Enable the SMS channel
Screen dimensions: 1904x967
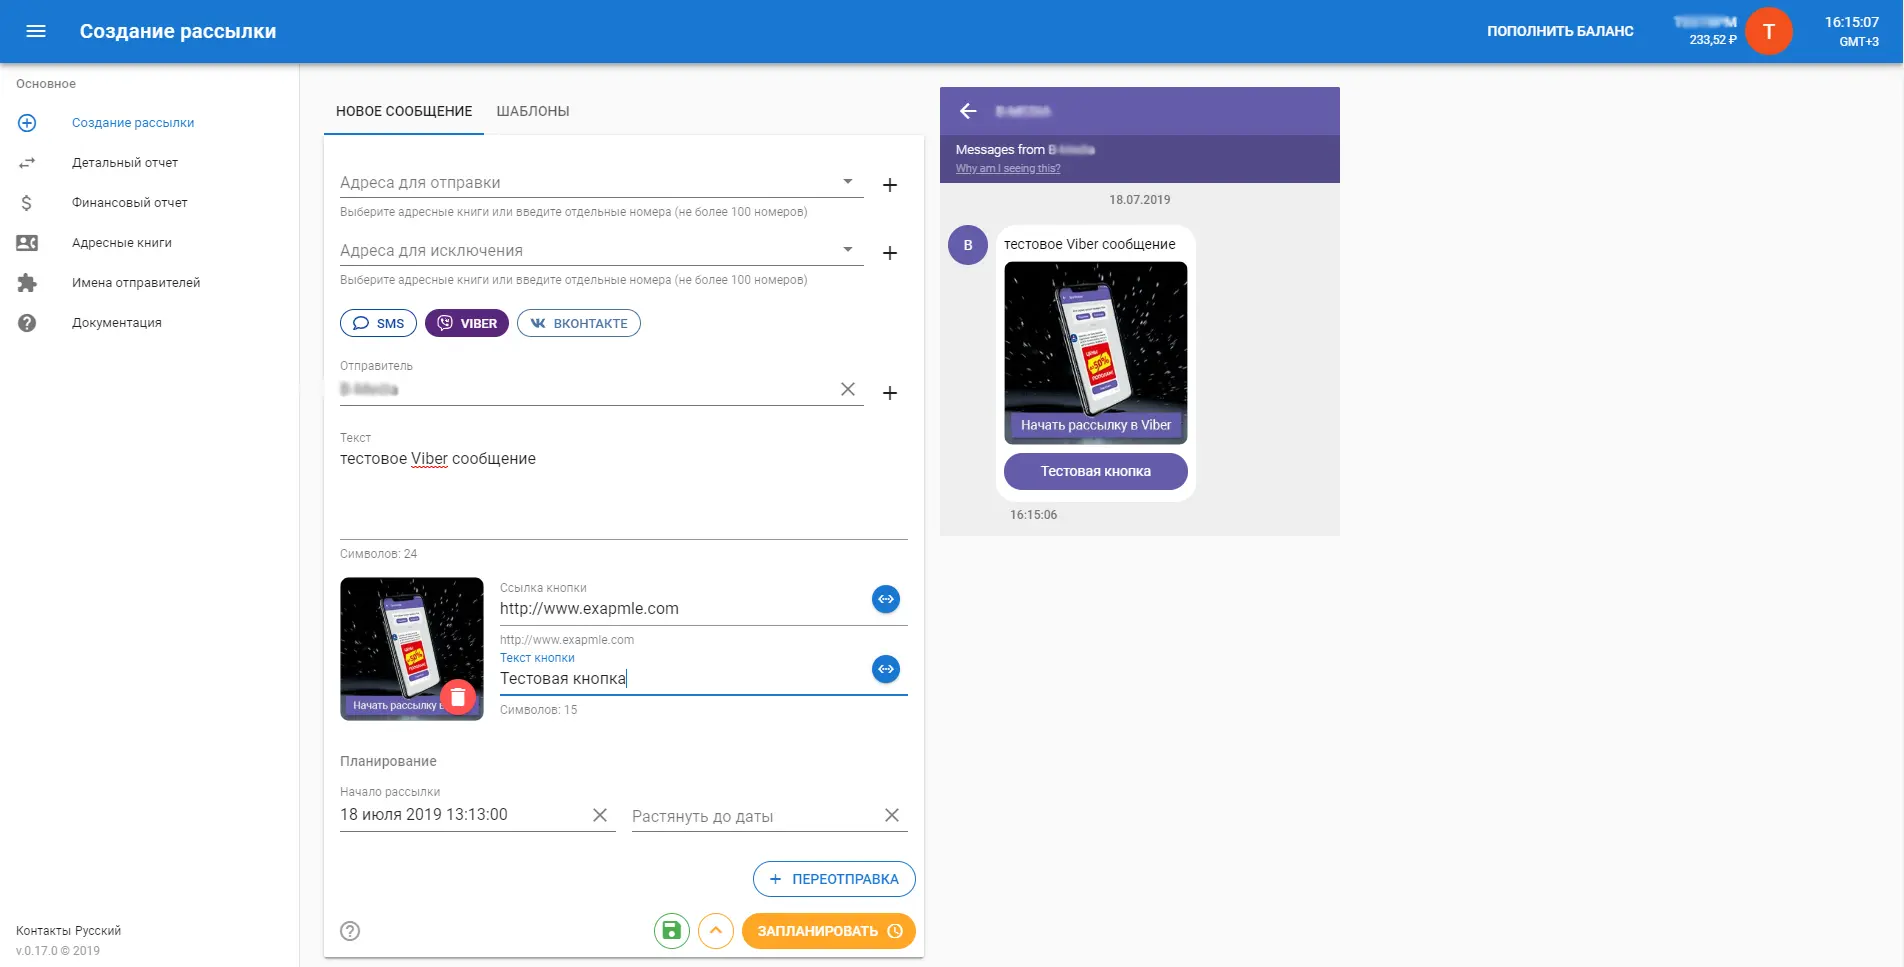tap(378, 323)
